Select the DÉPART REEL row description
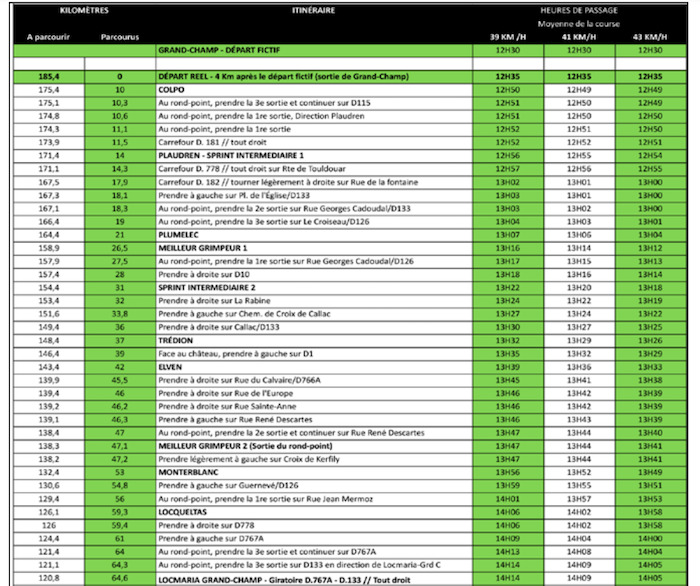This screenshot has height=586, width=700. (x=314, y=77)
